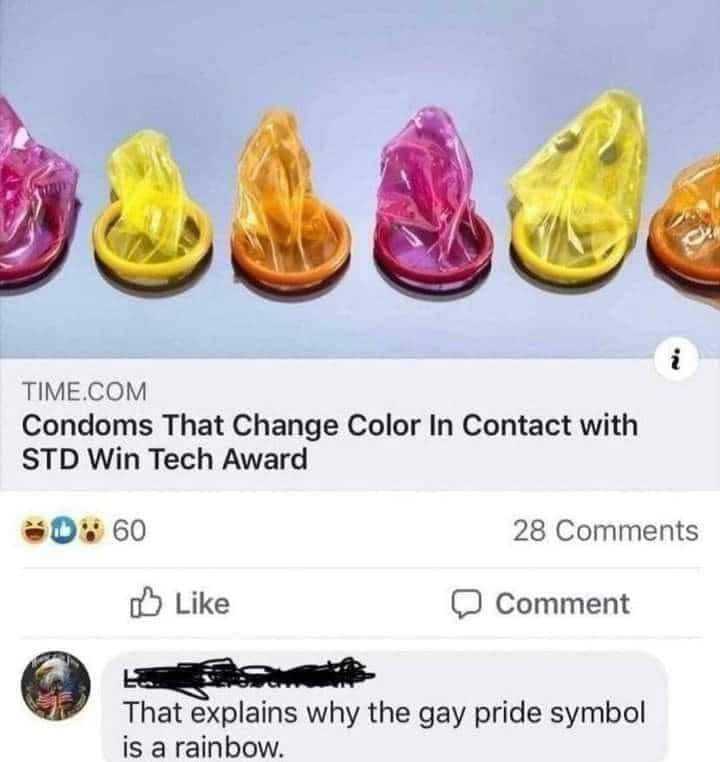Open the laughing Haha reaction emoji
Screen dimensions: 720x762
tap(34, 530)
